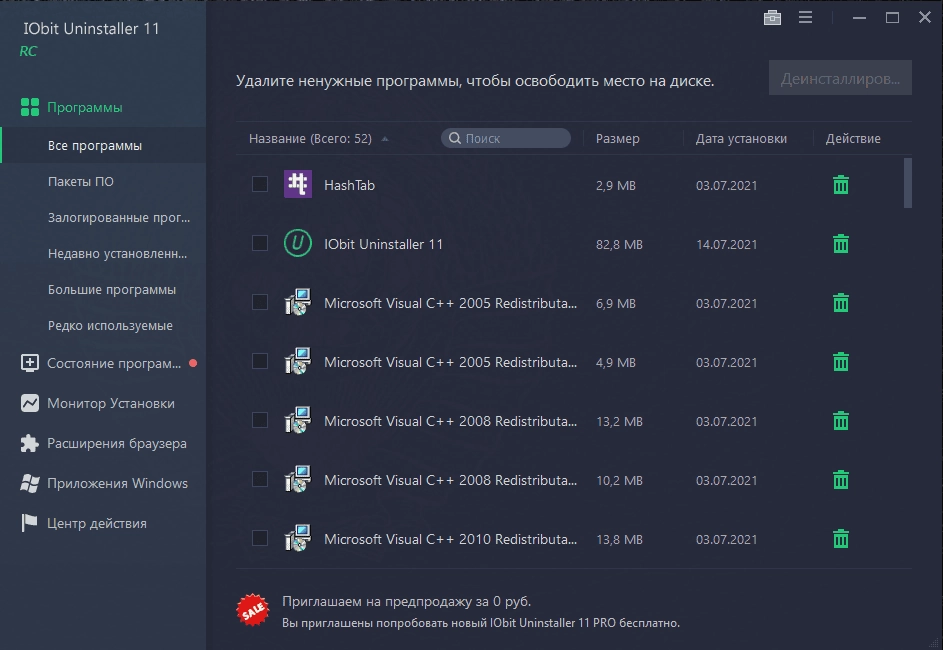This screenshot has height=650, width=943.
Task: Click the Поиск search field
Action: [x=506, y=138]
